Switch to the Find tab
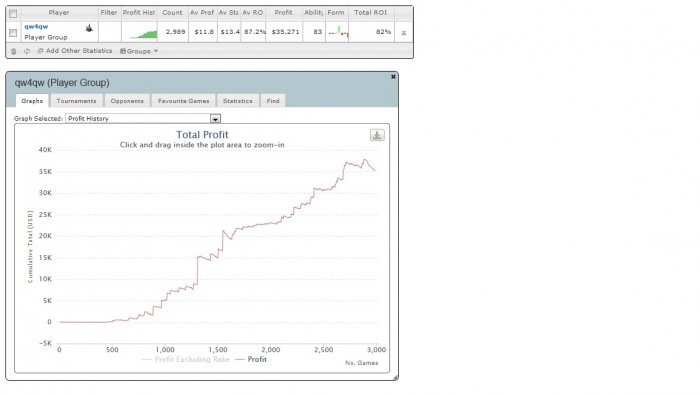The width and height of the screenshot is (700, 394). [273, 101]
